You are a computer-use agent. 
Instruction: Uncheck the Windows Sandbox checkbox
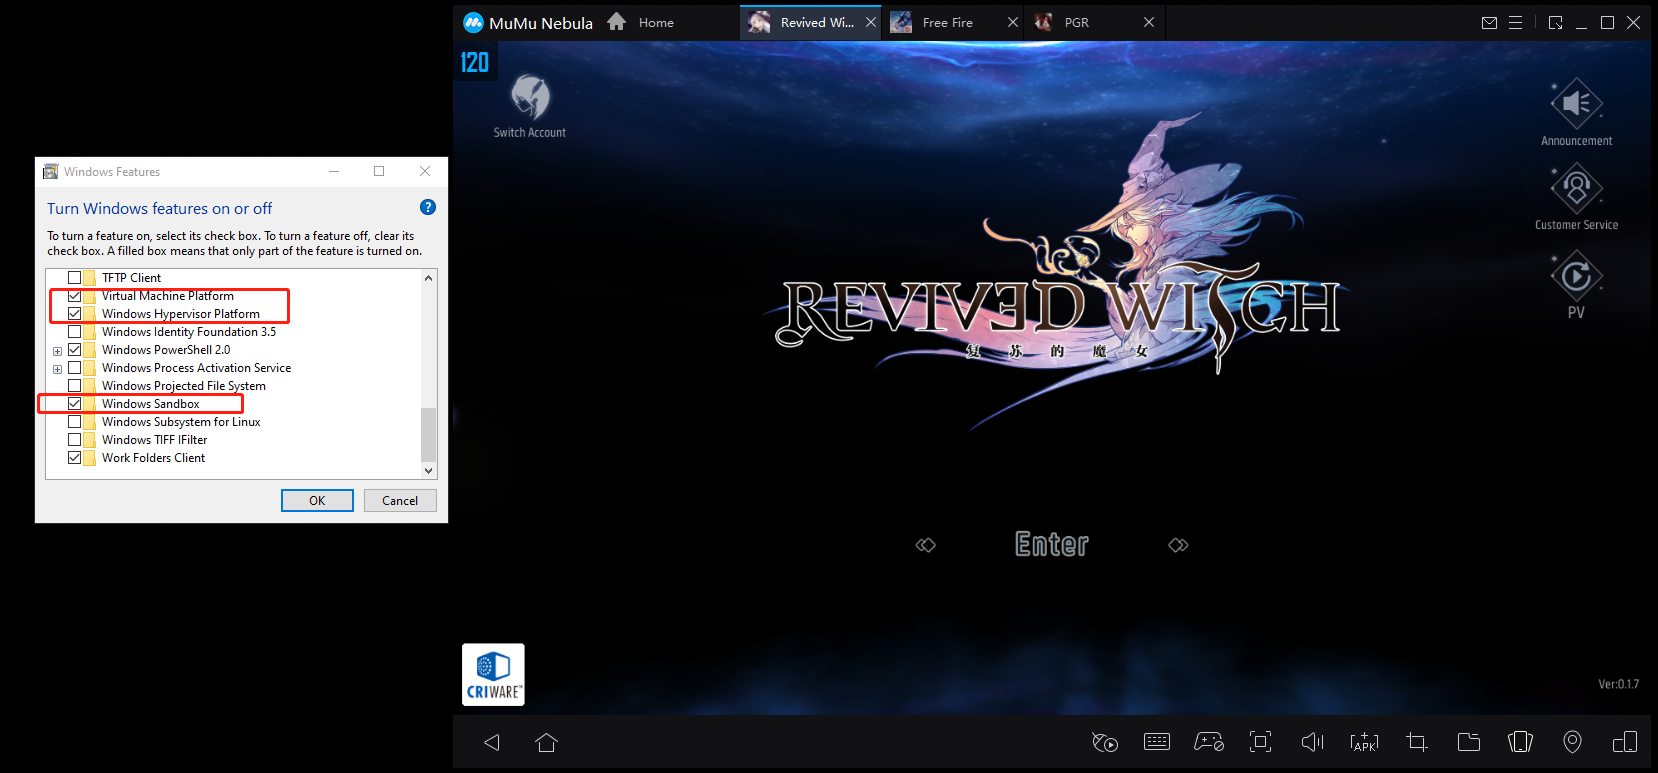tap(75, 404)
